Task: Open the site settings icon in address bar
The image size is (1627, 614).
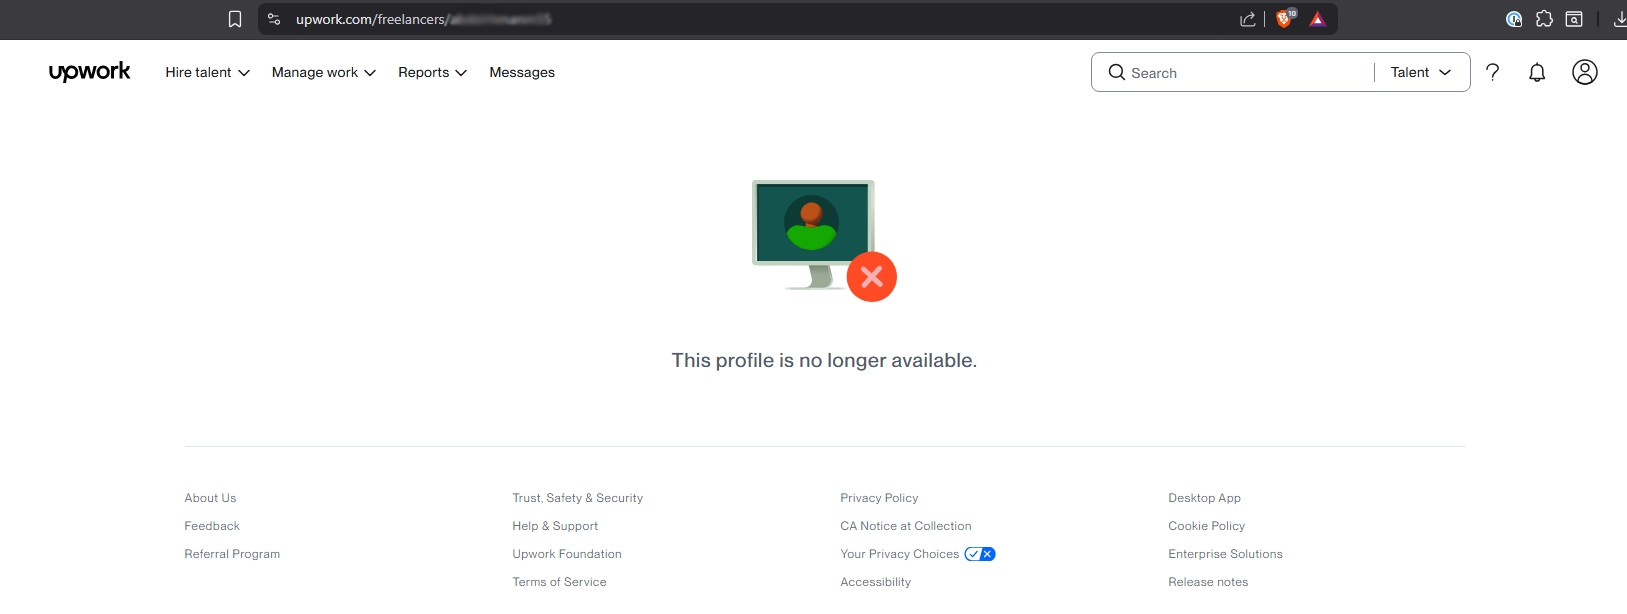Action: click(274, 19)
